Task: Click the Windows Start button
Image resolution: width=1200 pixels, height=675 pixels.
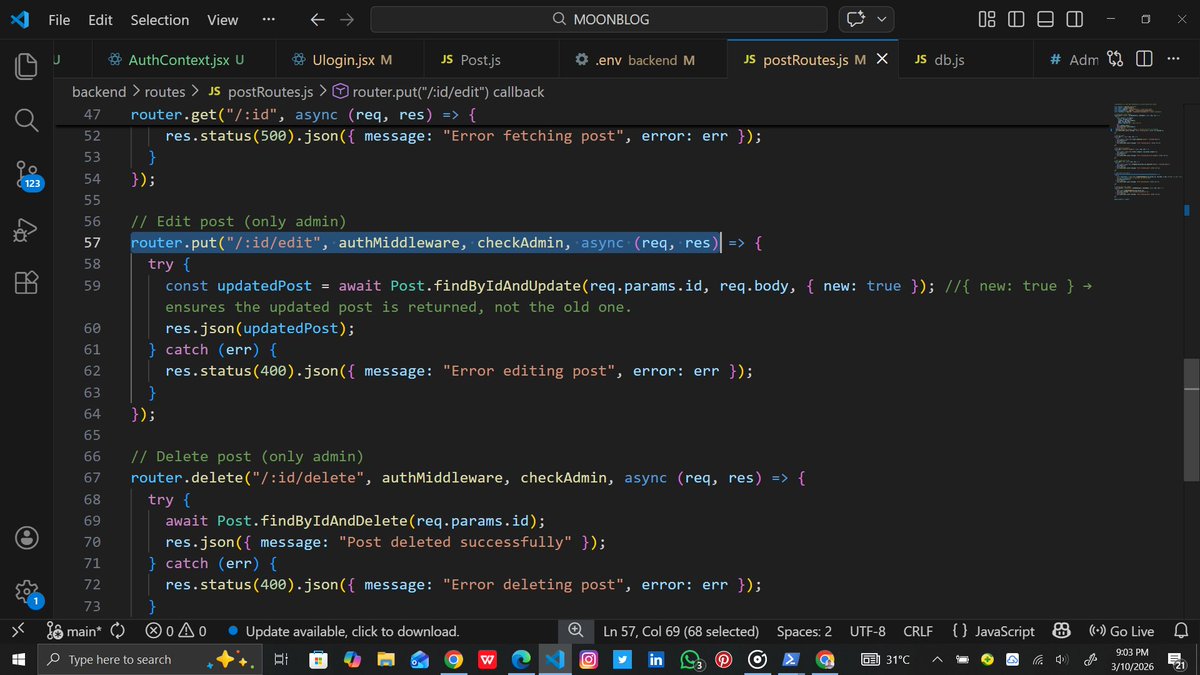Action: click(x=17, y=659)
